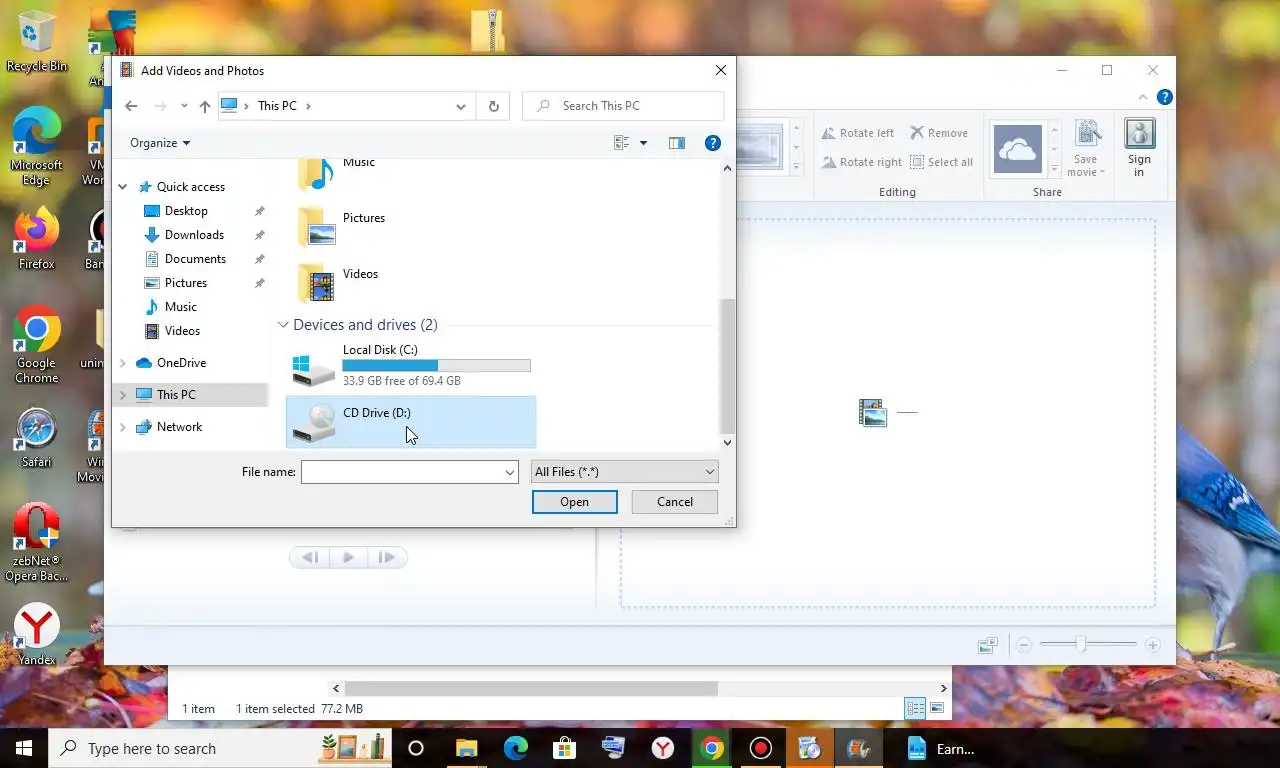Open Windows Start menu

point(24,748)
